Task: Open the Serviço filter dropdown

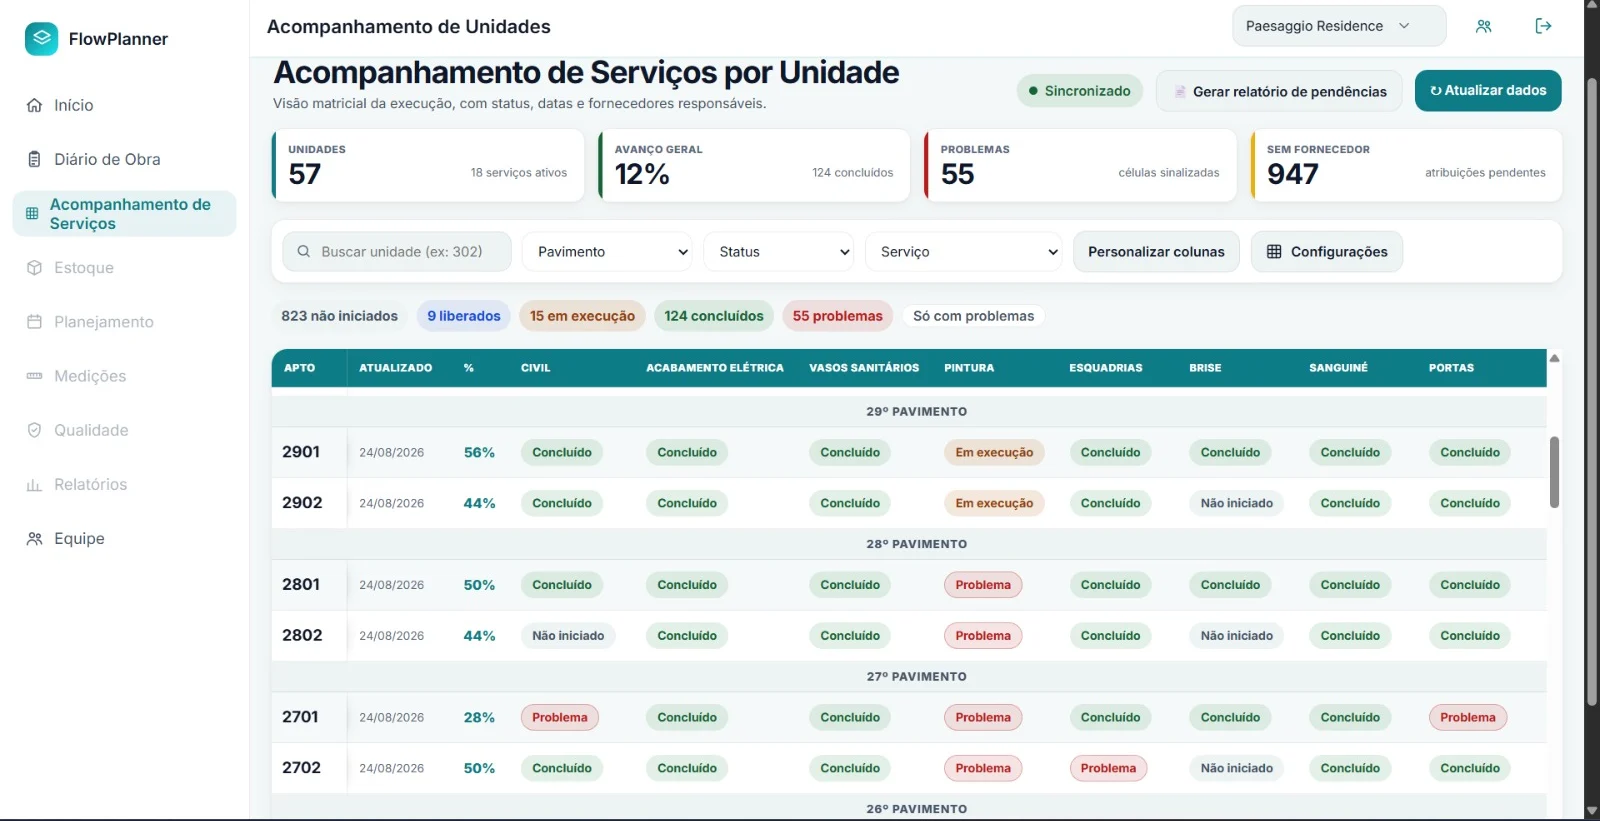Action: click(x=964, y=252)
